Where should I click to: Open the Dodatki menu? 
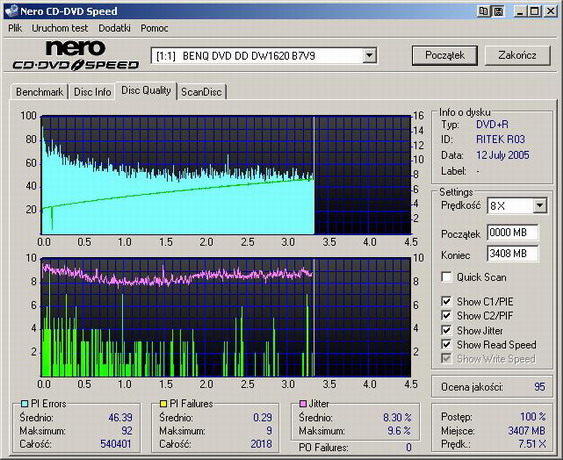point(114,28)
